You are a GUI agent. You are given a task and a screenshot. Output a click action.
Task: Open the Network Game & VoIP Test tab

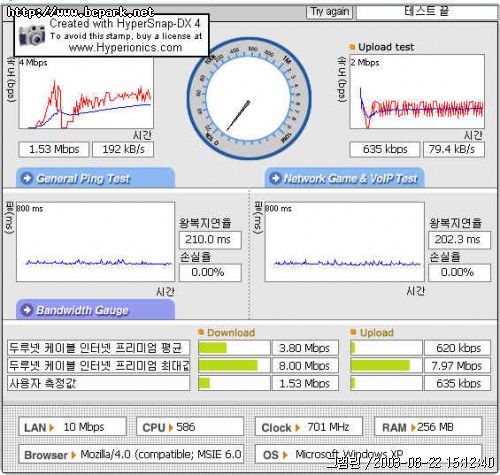pyautogui.click(x=344, y=178)
